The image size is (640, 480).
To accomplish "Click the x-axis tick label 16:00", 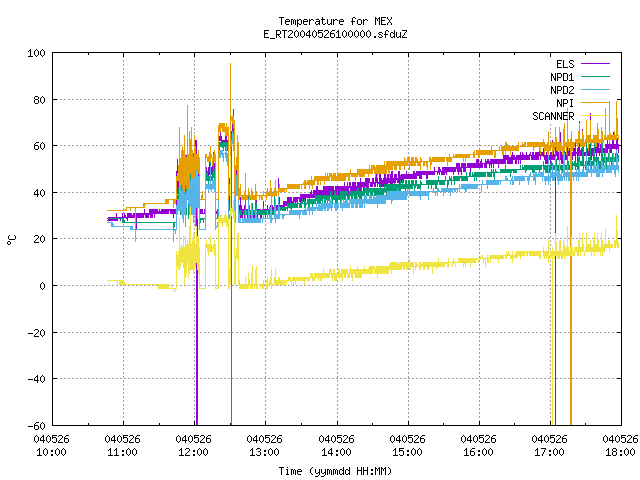I will pyautogui.click(x=478, y=452).
